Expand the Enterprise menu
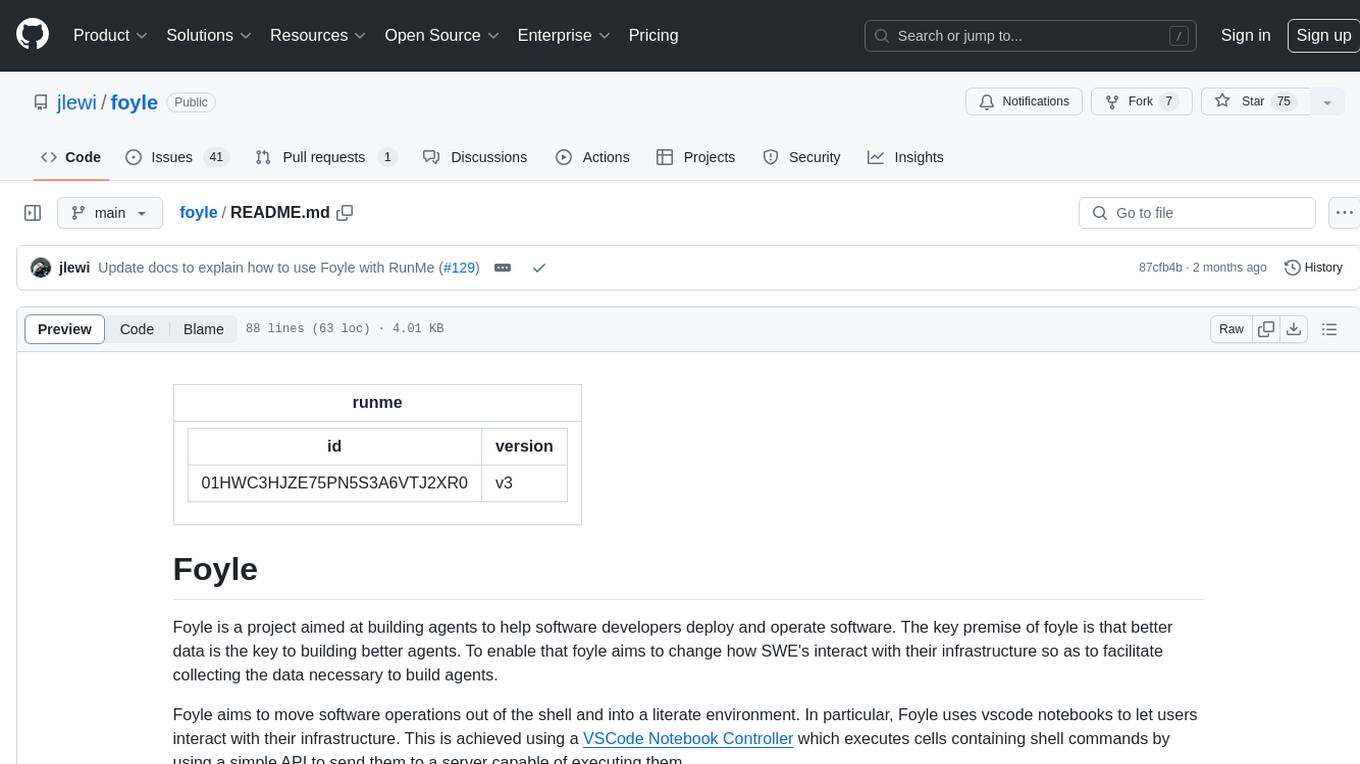 click(564, 35)
